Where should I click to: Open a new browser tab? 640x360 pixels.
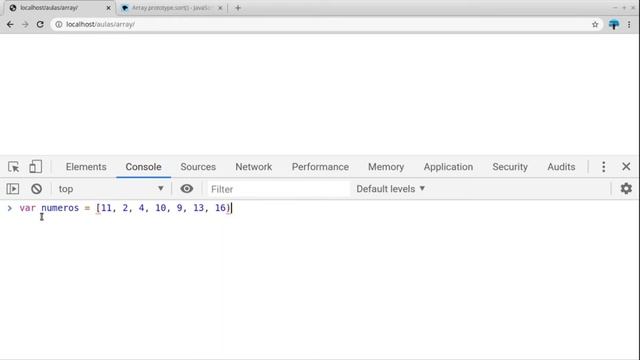[x=238, y=8]
